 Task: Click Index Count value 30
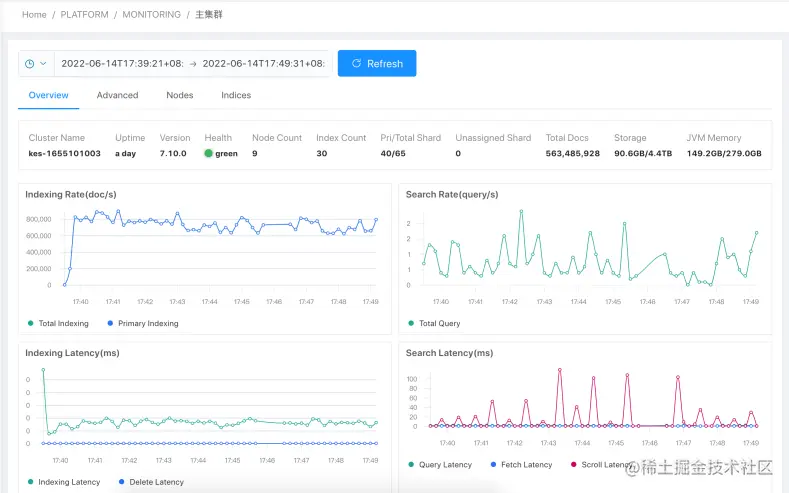322,153
